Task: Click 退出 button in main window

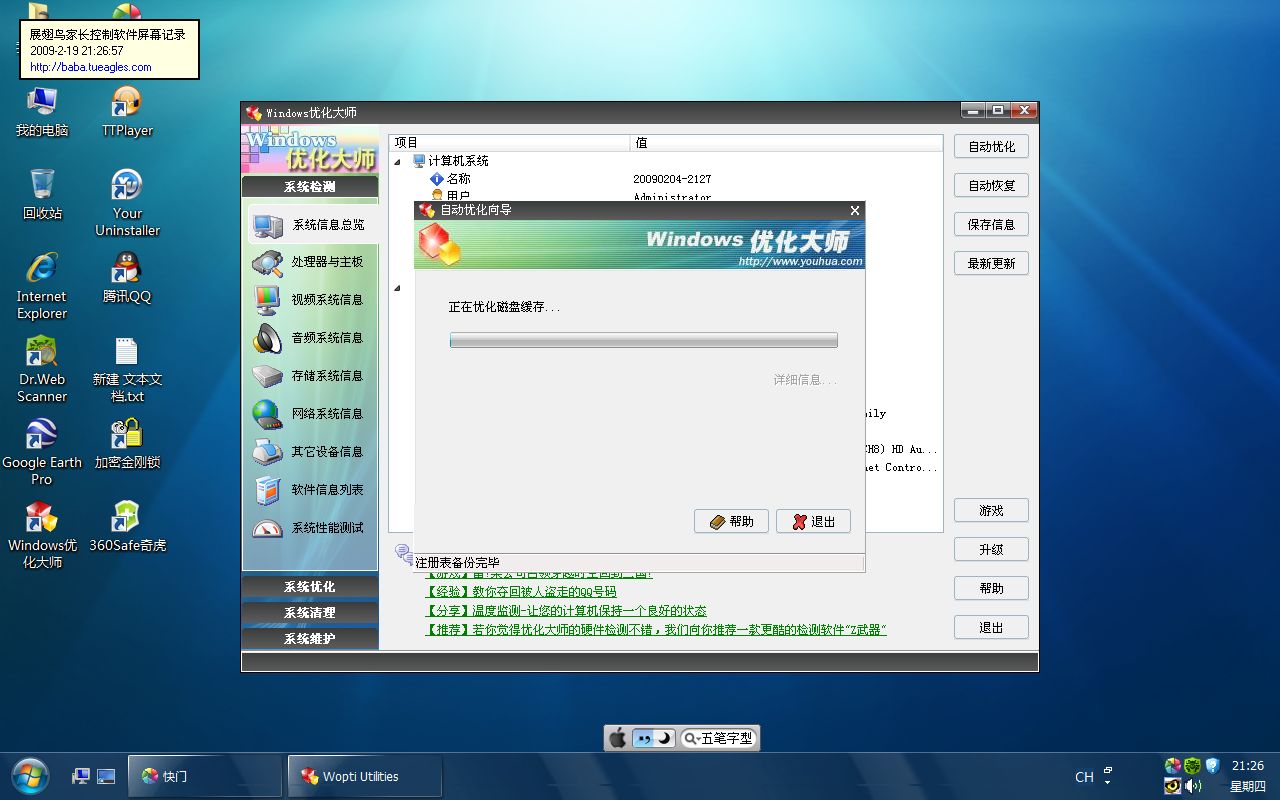Action: click(991, 628)
